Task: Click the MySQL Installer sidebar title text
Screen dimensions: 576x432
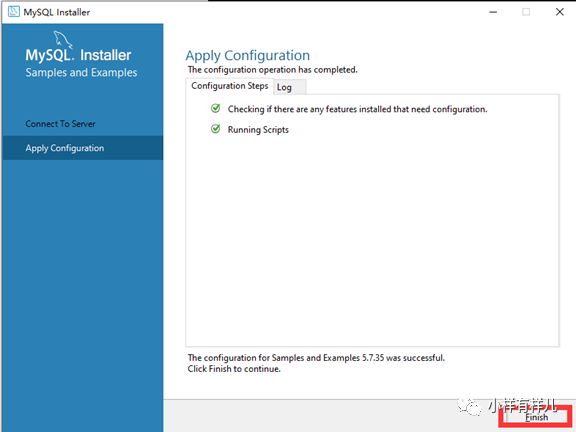Action: 78,55
